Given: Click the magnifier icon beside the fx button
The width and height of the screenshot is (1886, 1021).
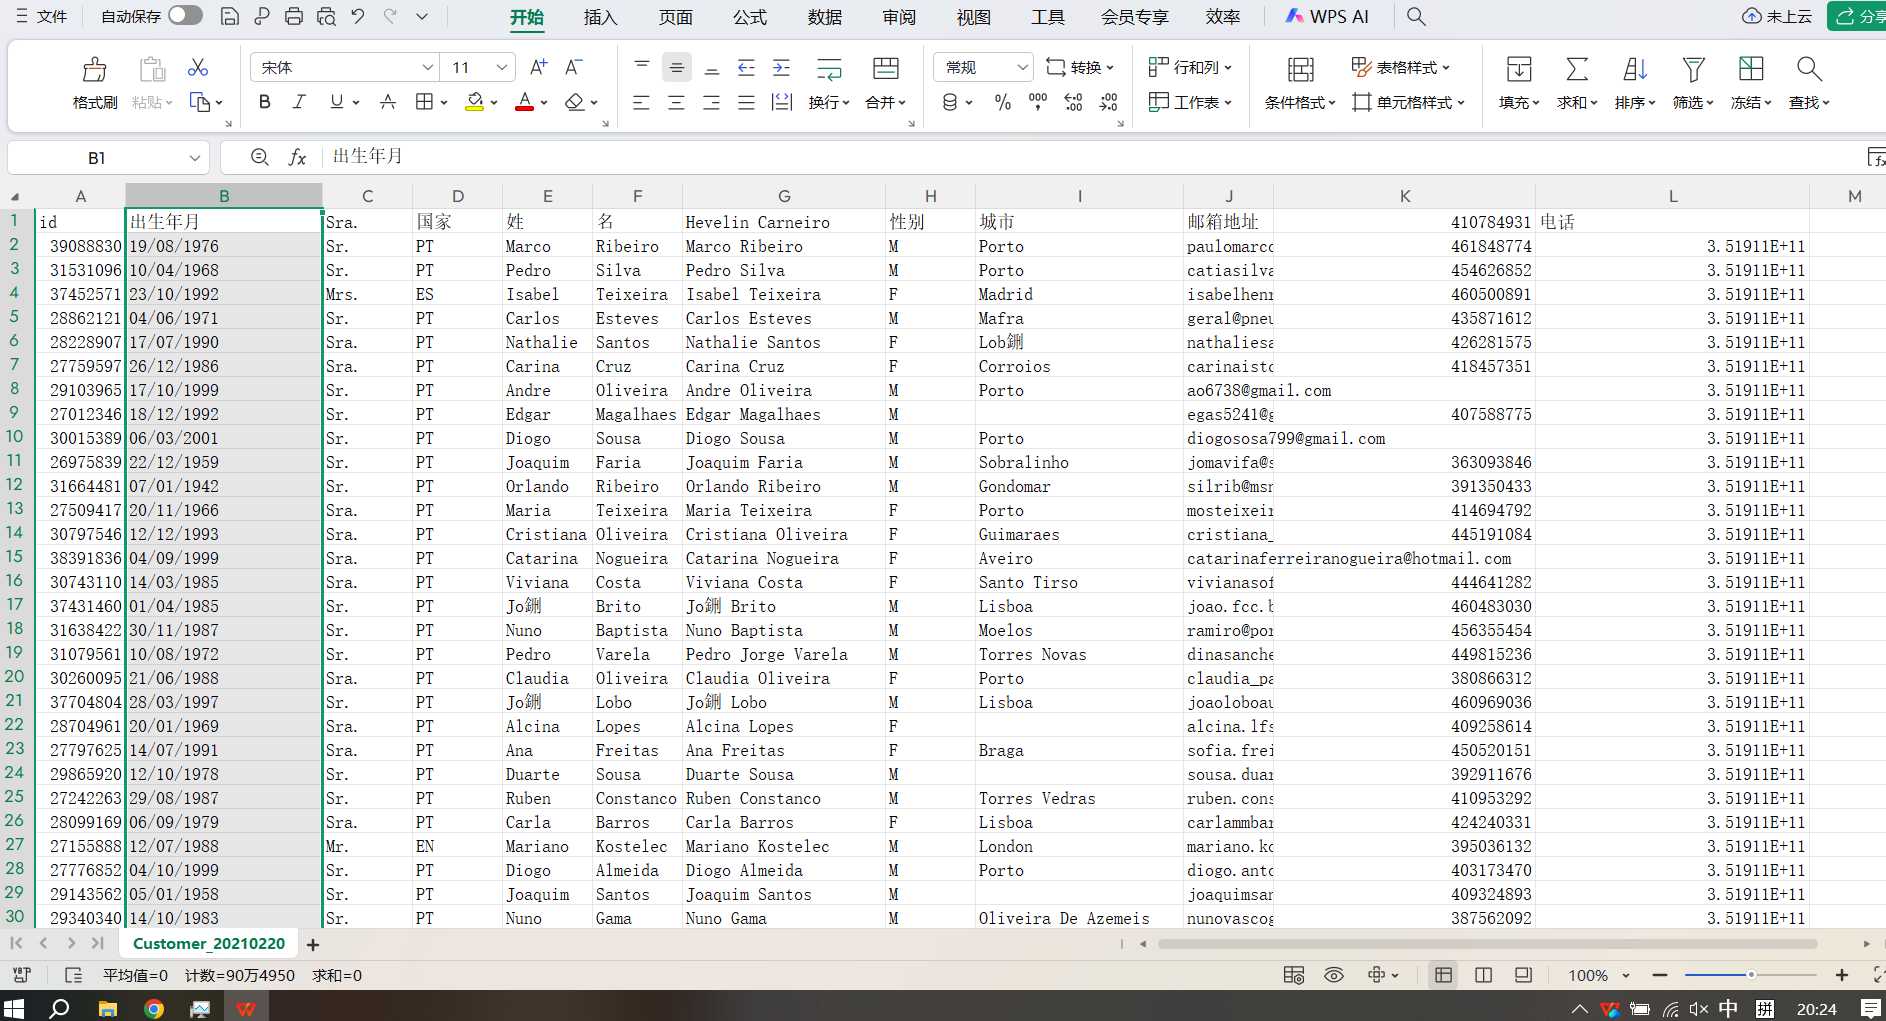Looking at the screenshot, I should pyautogui.click(x=260, y=157).
